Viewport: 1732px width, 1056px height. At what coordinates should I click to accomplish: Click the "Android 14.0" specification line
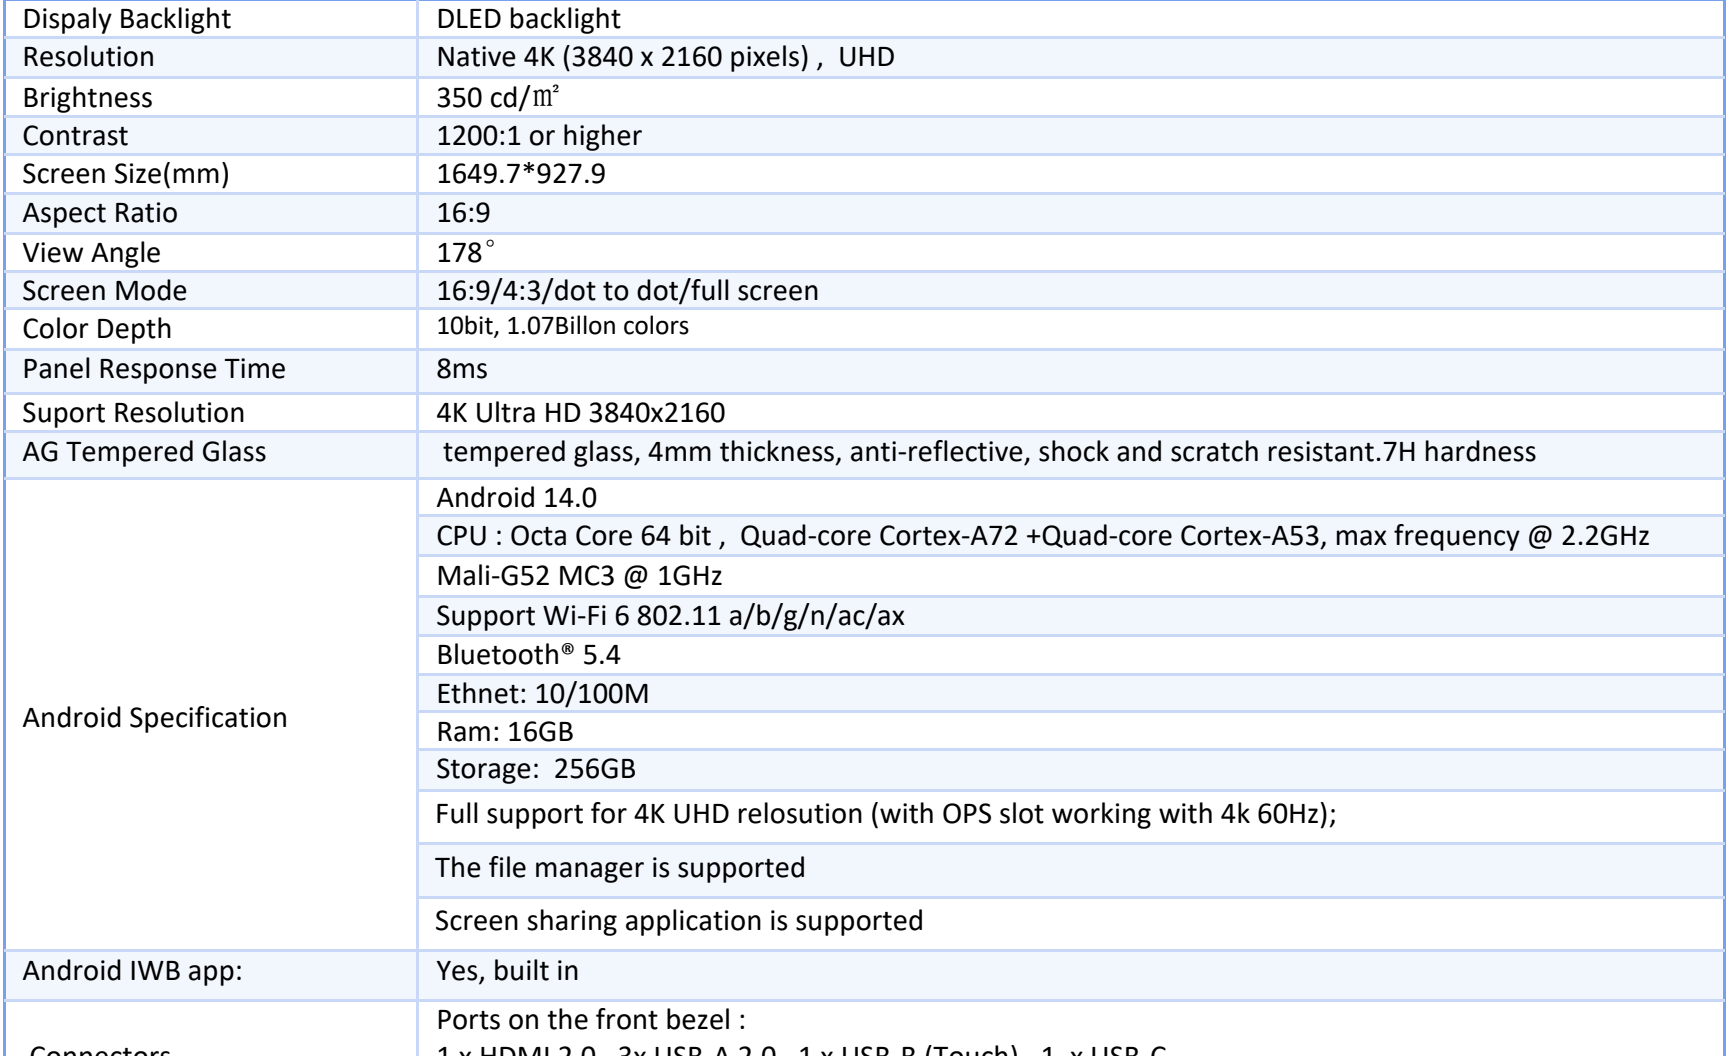[517, 498]
